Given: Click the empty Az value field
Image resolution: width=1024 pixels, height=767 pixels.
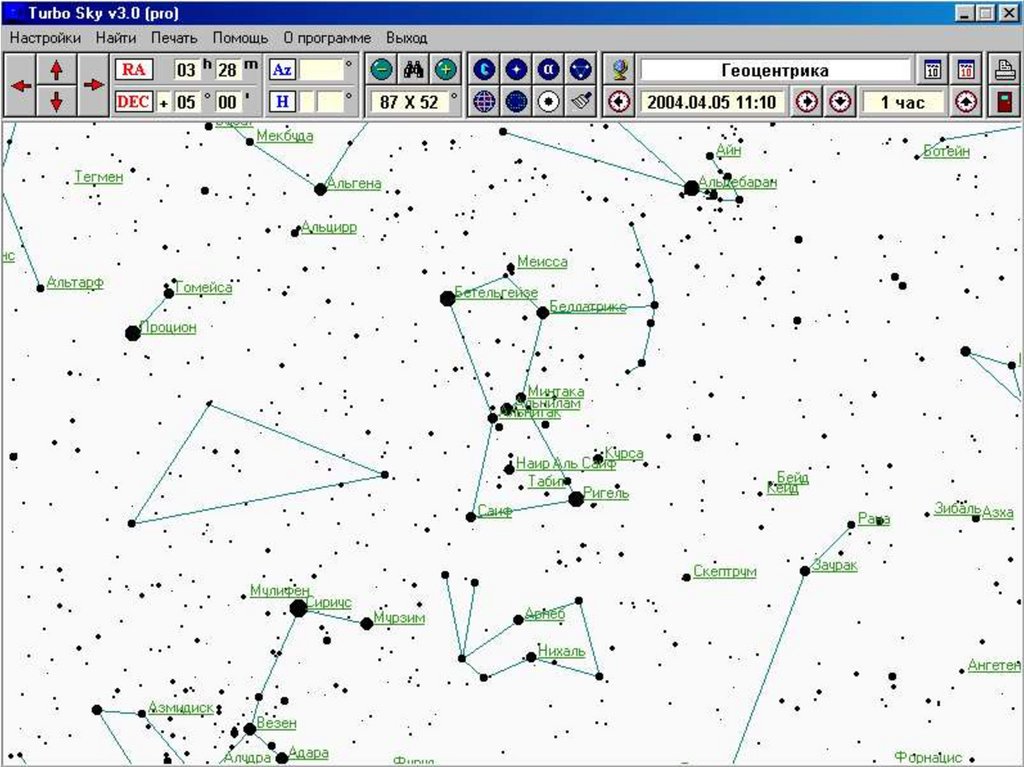Looking at the screenshot, I should tap(321, 69).
